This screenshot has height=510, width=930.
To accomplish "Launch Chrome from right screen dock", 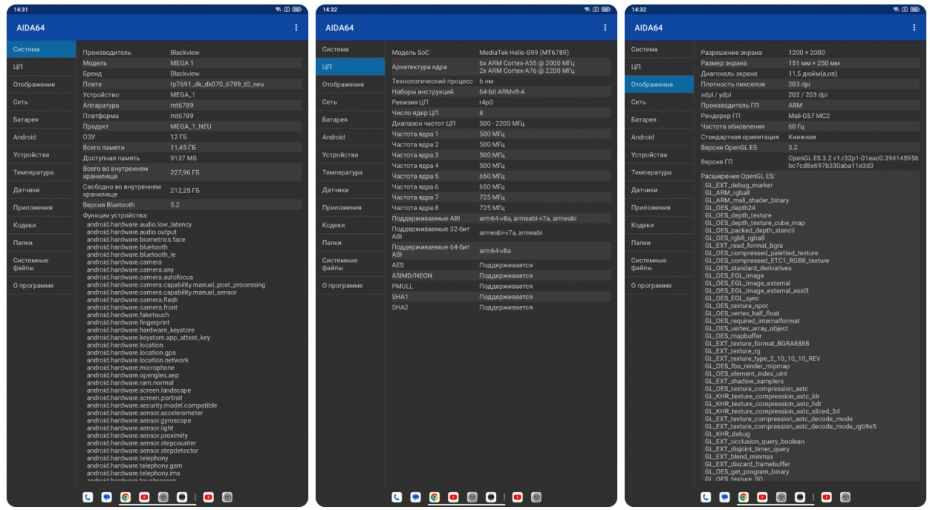I will (x=744, y=497).
